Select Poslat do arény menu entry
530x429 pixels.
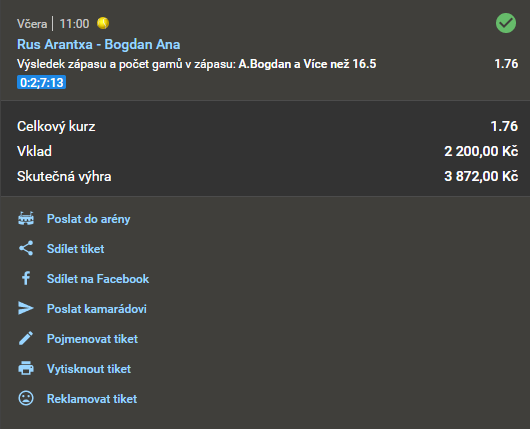[88, 219]
